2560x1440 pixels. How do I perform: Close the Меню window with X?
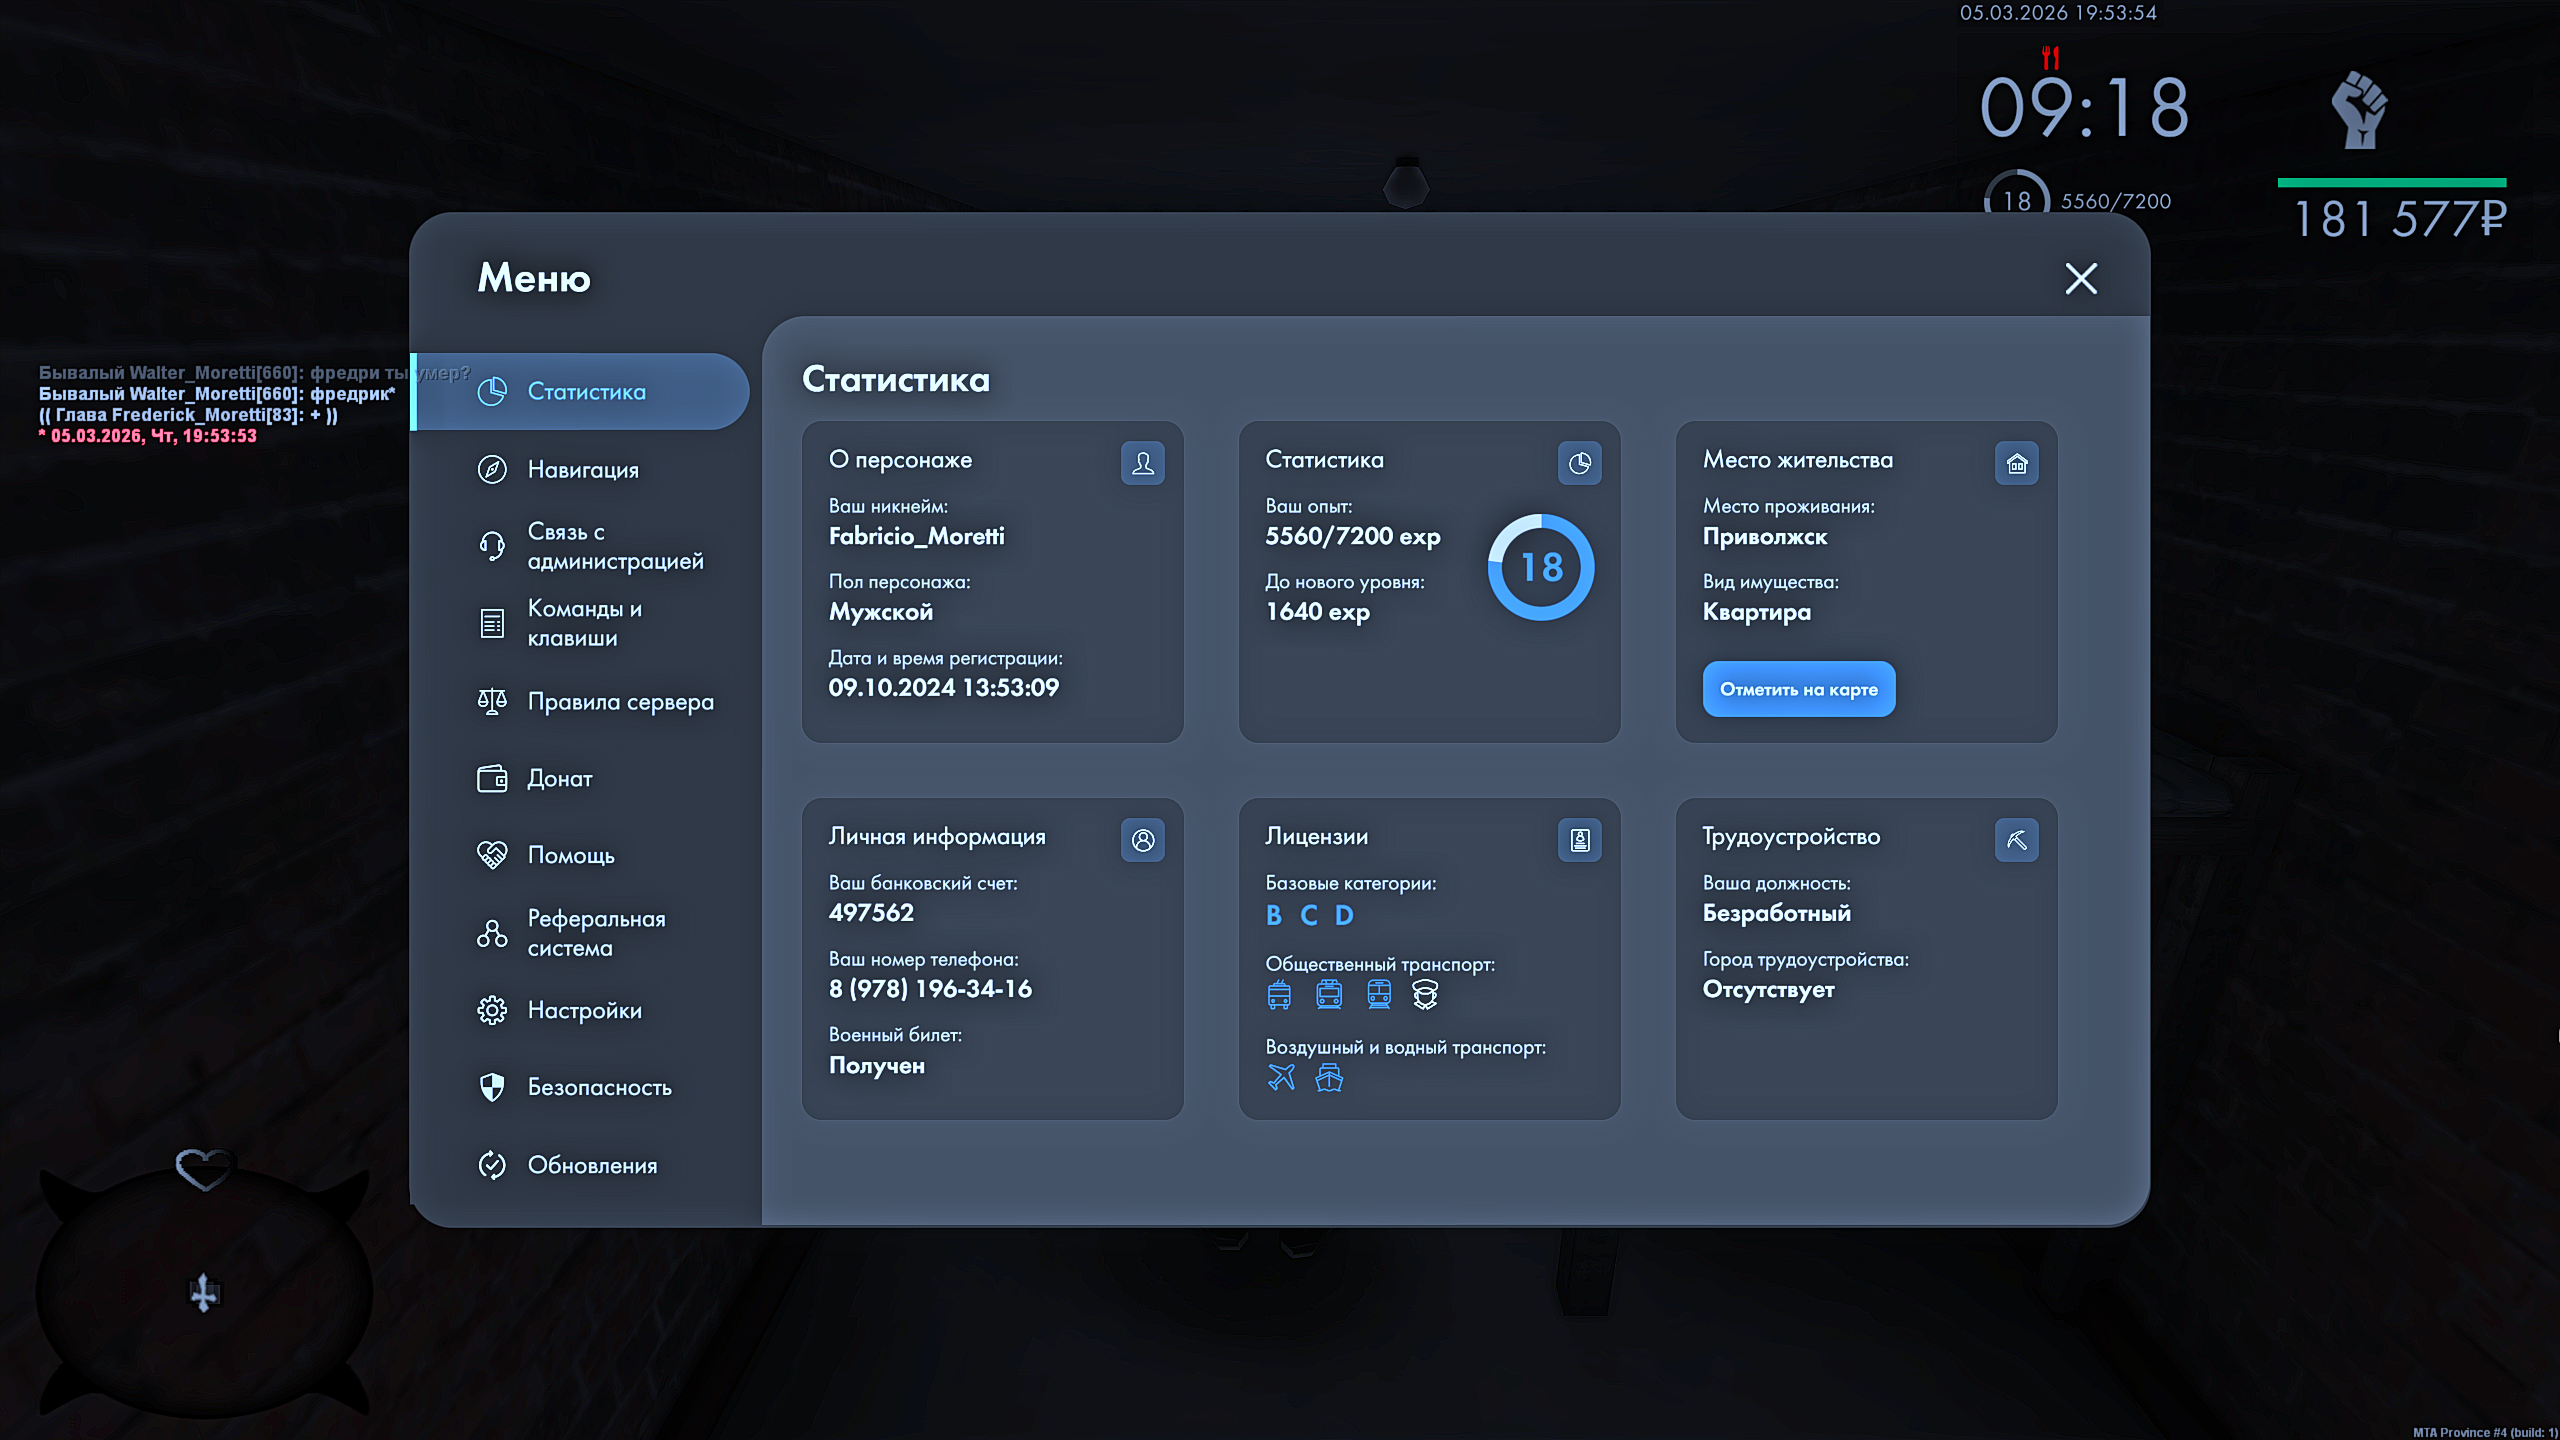[x=2081, y=278]
